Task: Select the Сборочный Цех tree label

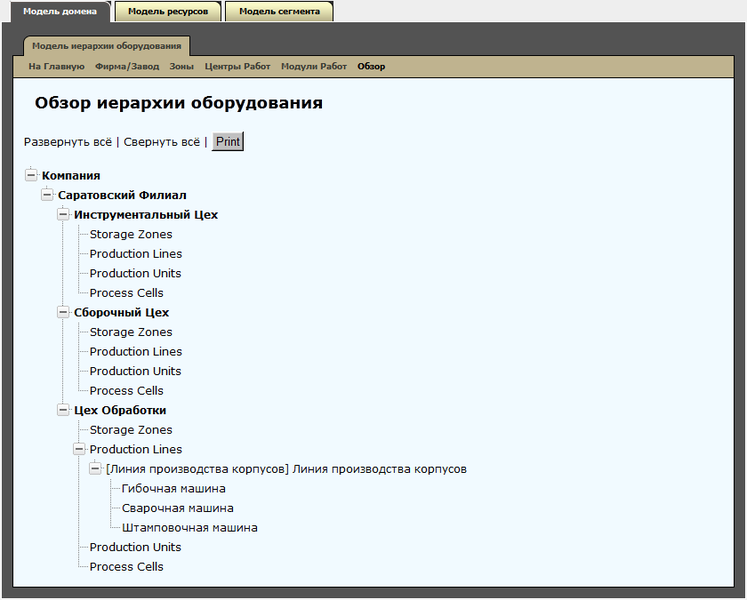Action: (121, 312)
